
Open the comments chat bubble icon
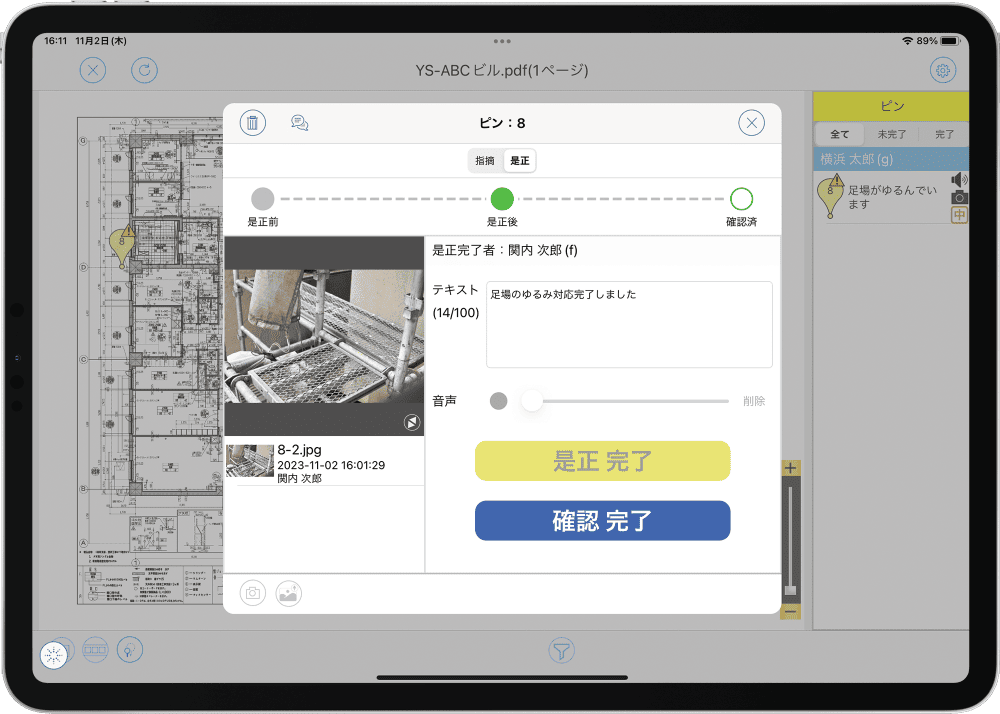coord(299,123)
